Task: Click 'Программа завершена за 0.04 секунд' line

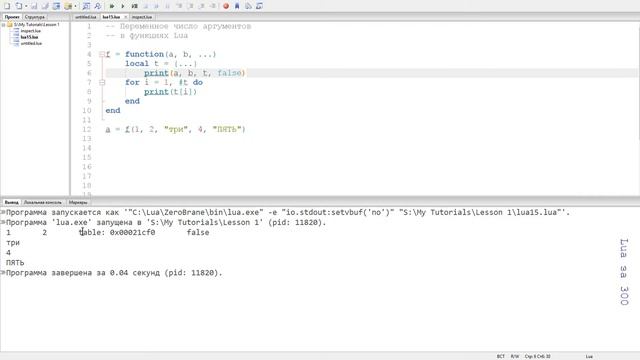Action: click(x=114, y=273)
